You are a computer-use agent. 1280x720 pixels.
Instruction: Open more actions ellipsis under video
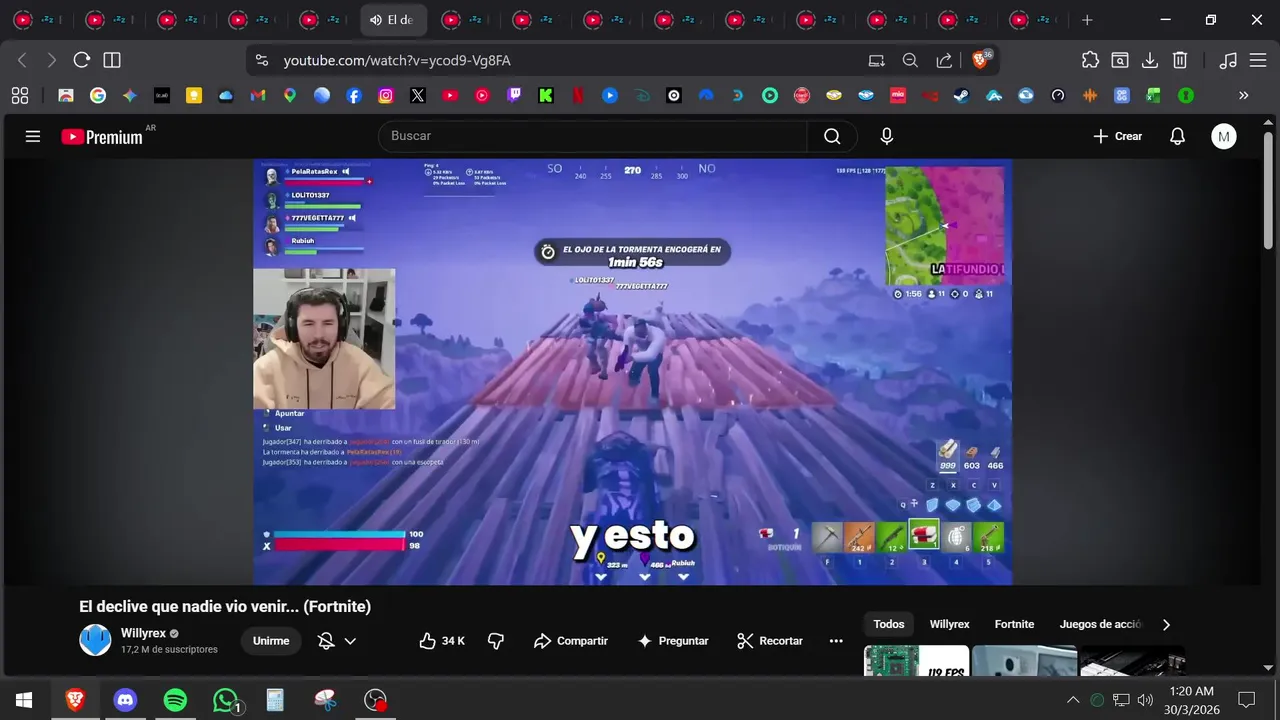[836, 641]
